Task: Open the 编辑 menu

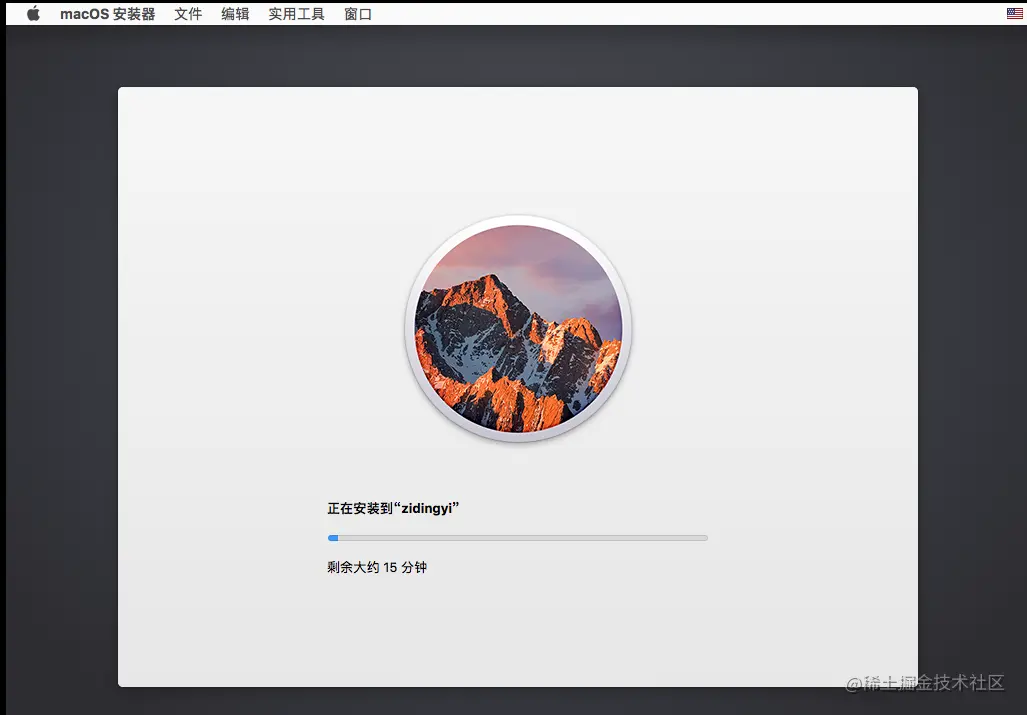Action: tap(235, 14)
